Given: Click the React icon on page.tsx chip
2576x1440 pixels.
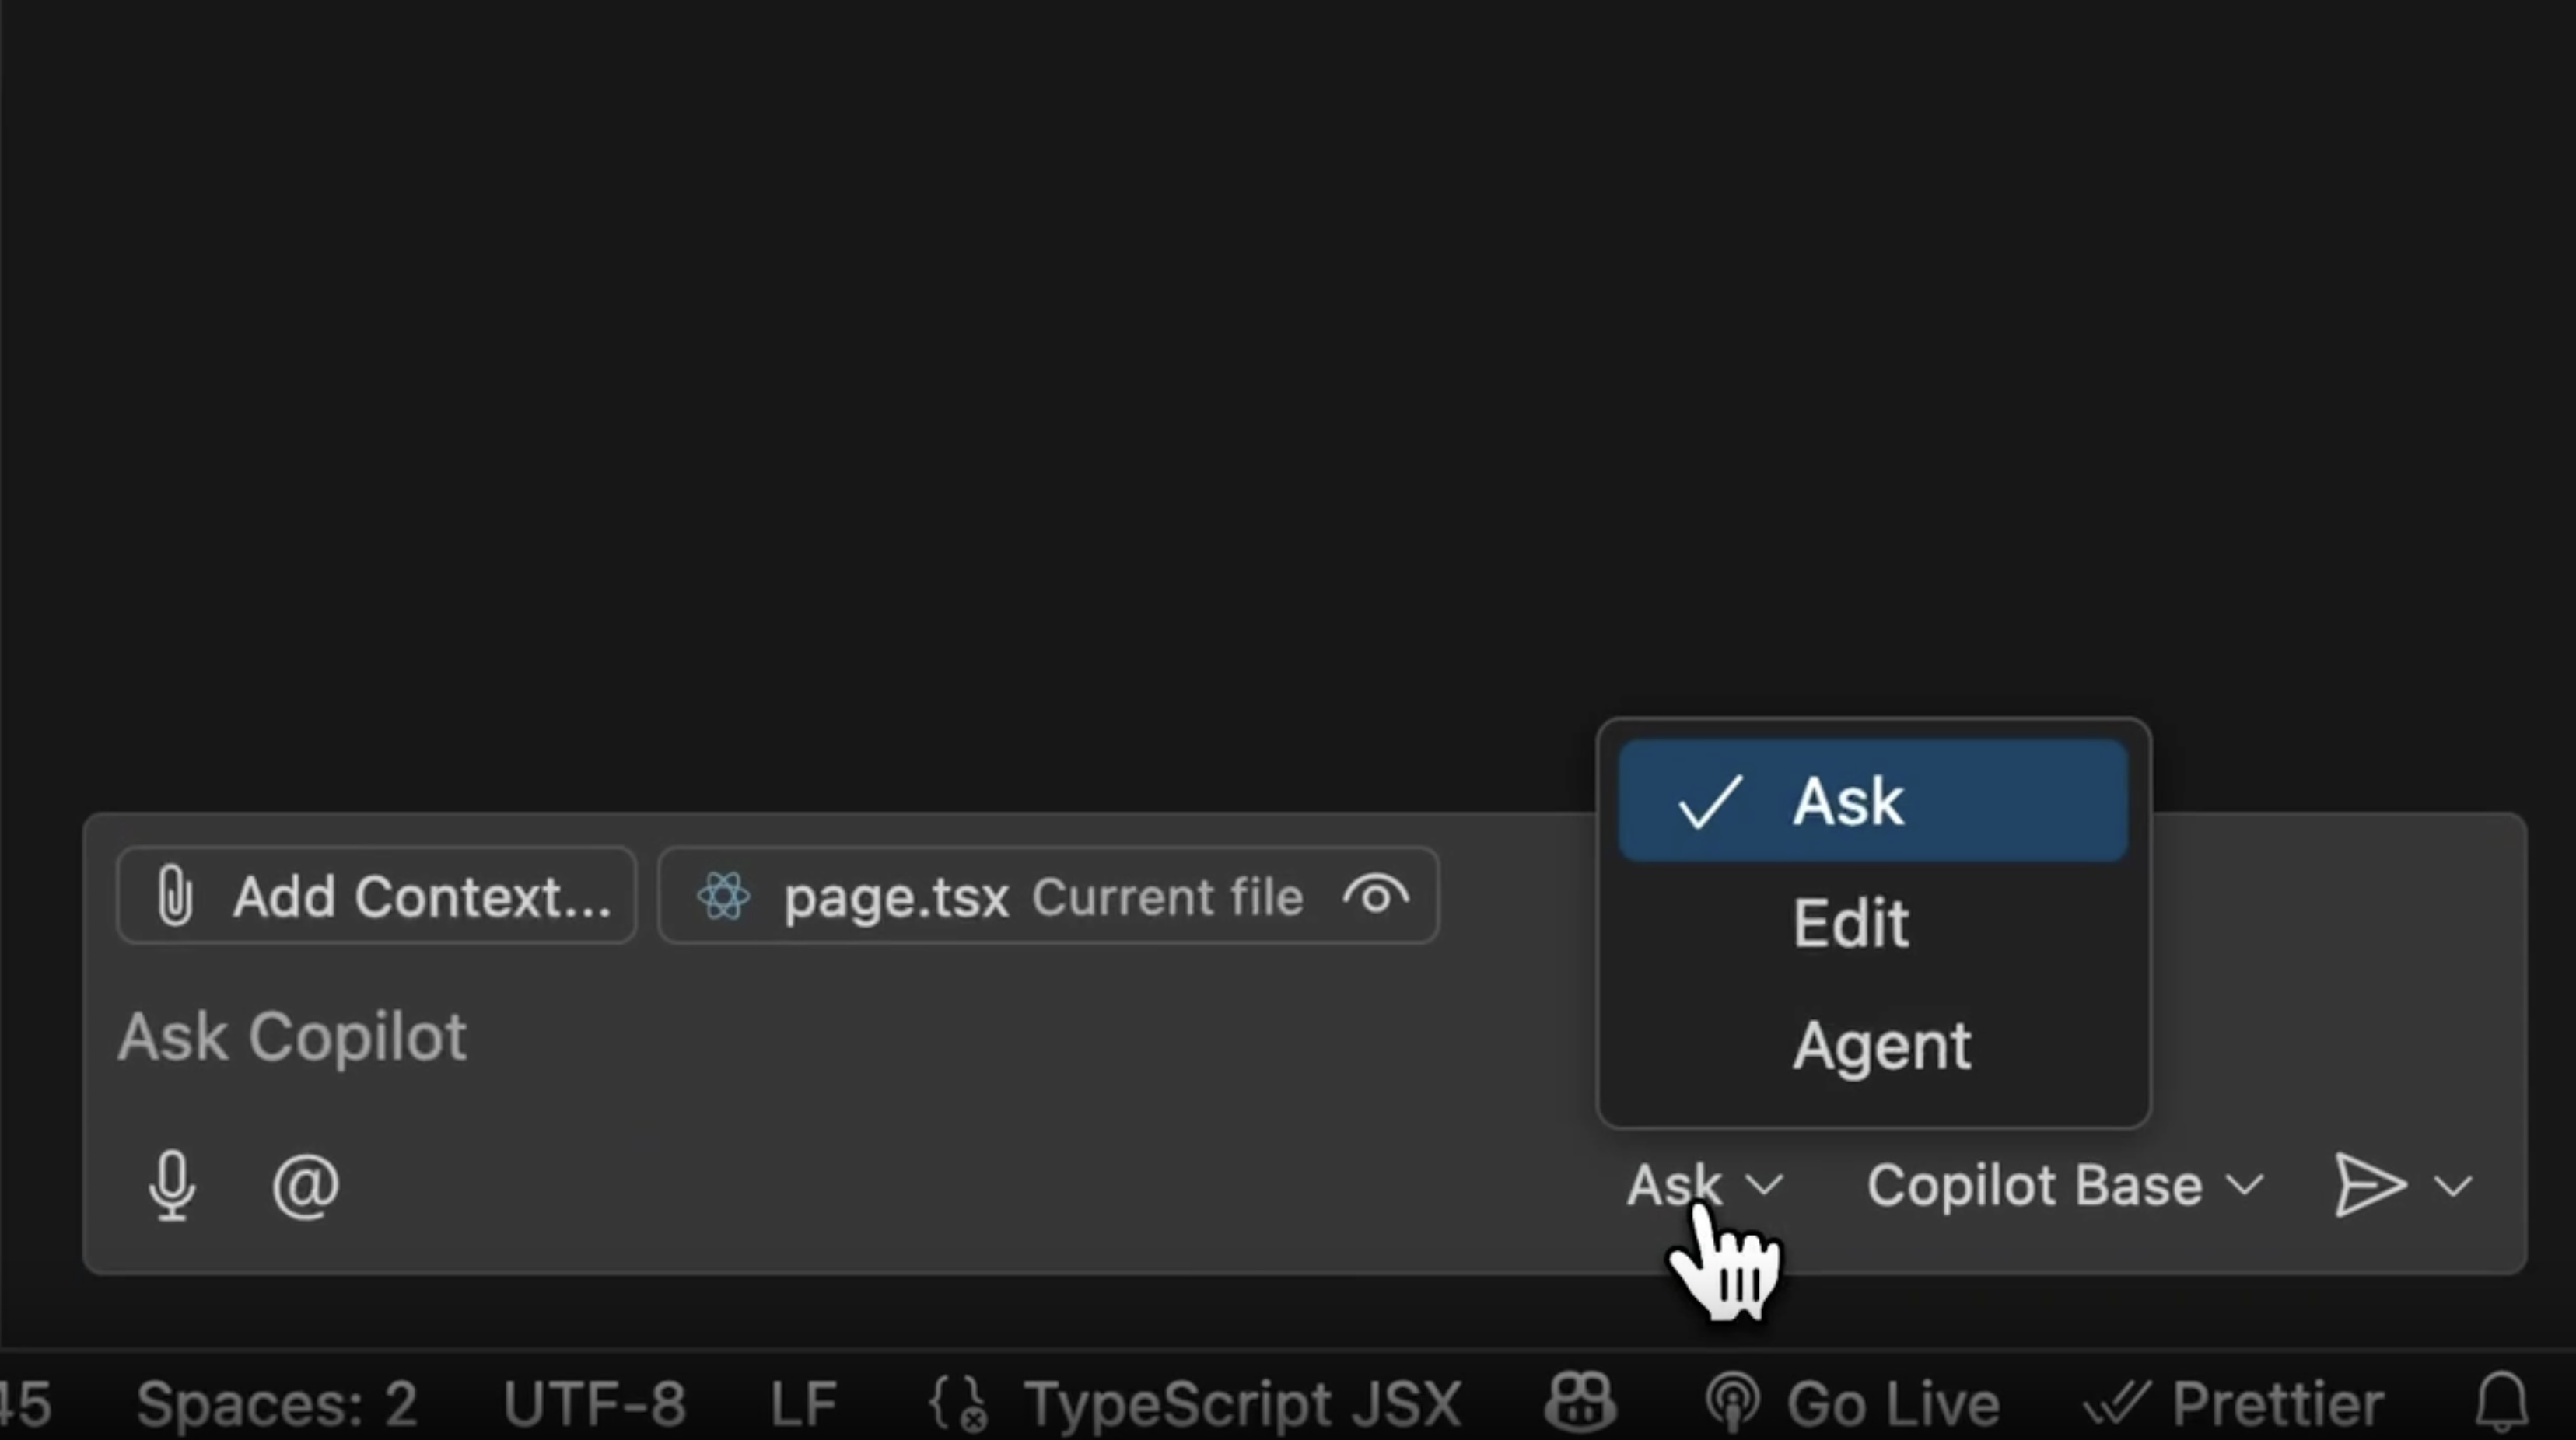Looking at the screenshot, I should tap(724, 896).
